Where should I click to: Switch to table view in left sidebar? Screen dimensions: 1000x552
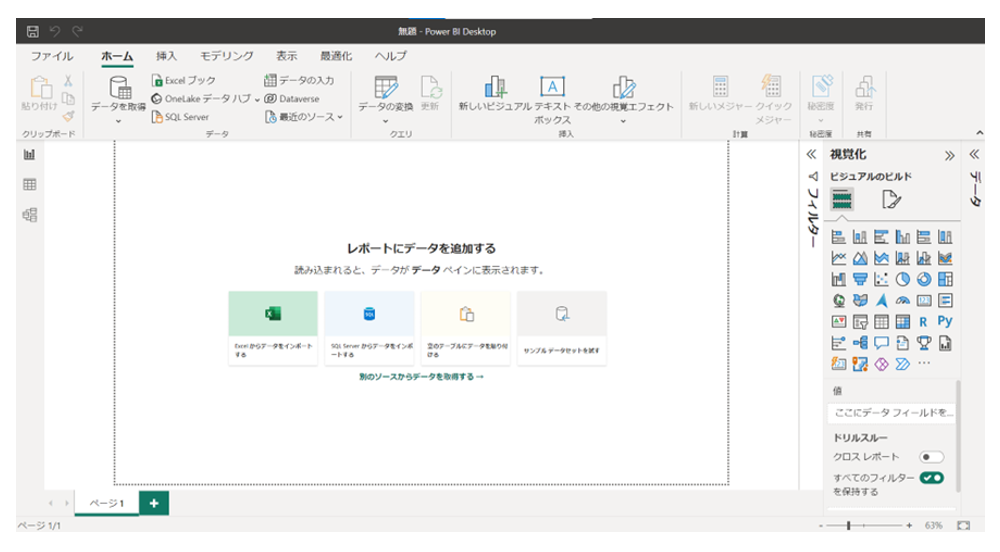pos(29,184)
